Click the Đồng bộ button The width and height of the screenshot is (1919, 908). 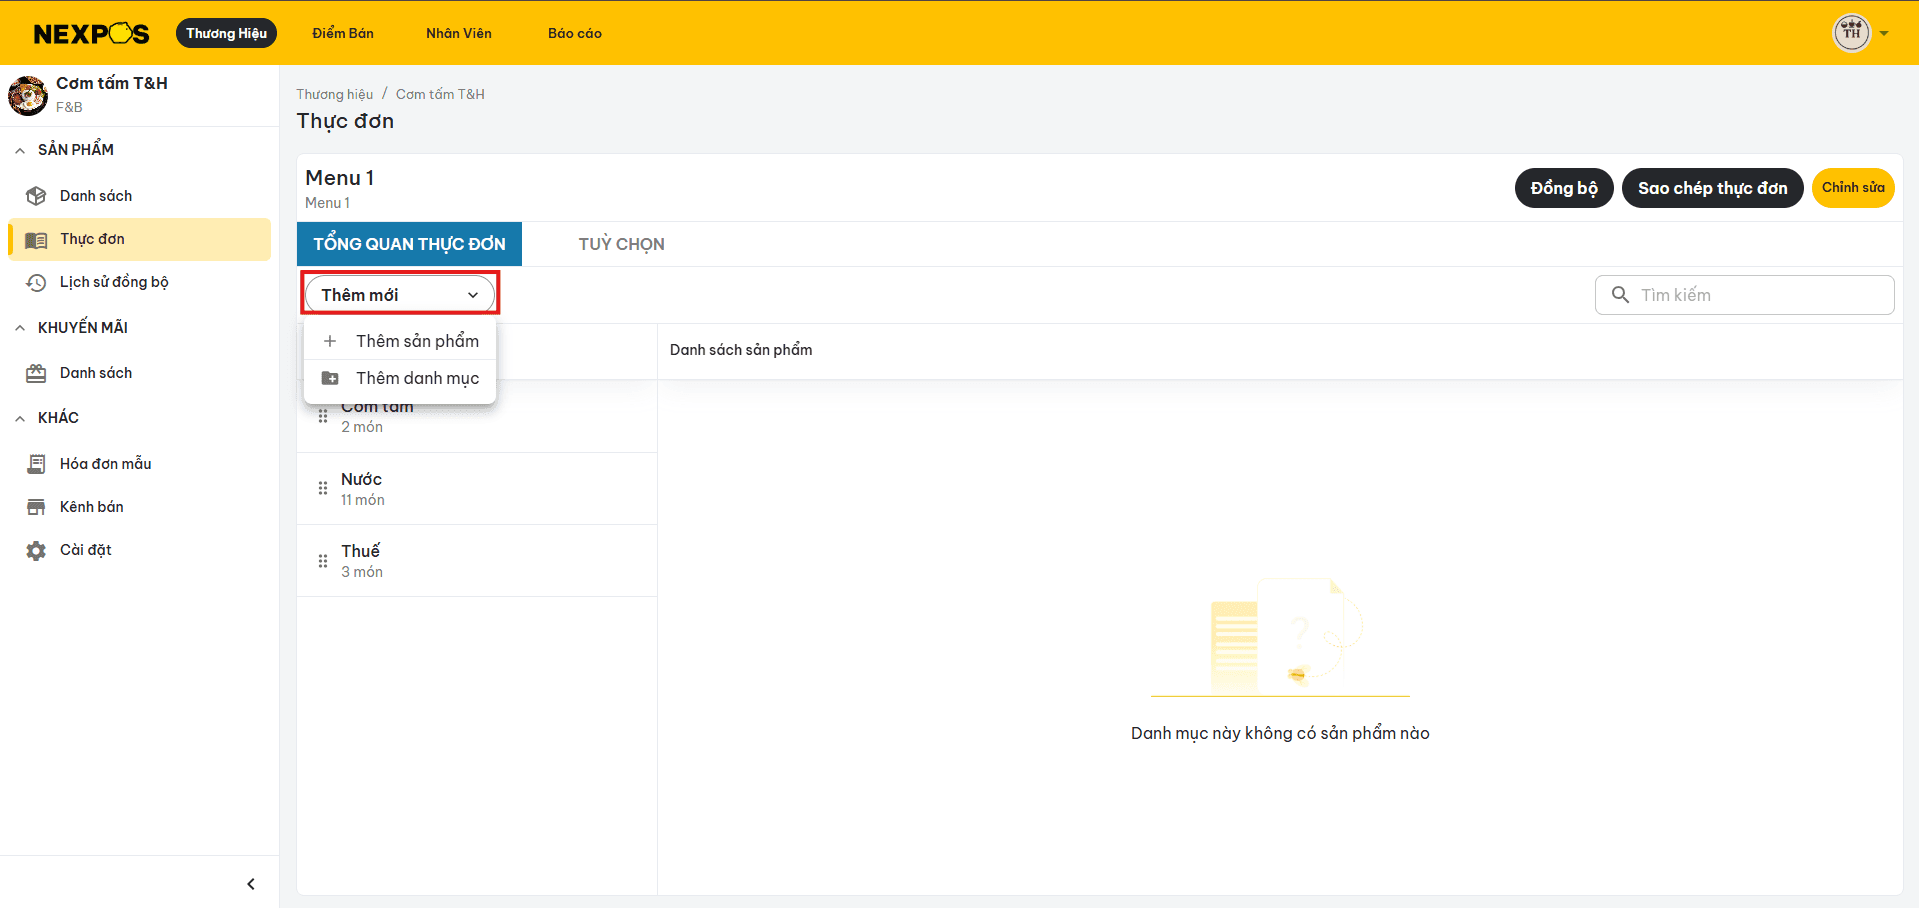click(1564, 188)
